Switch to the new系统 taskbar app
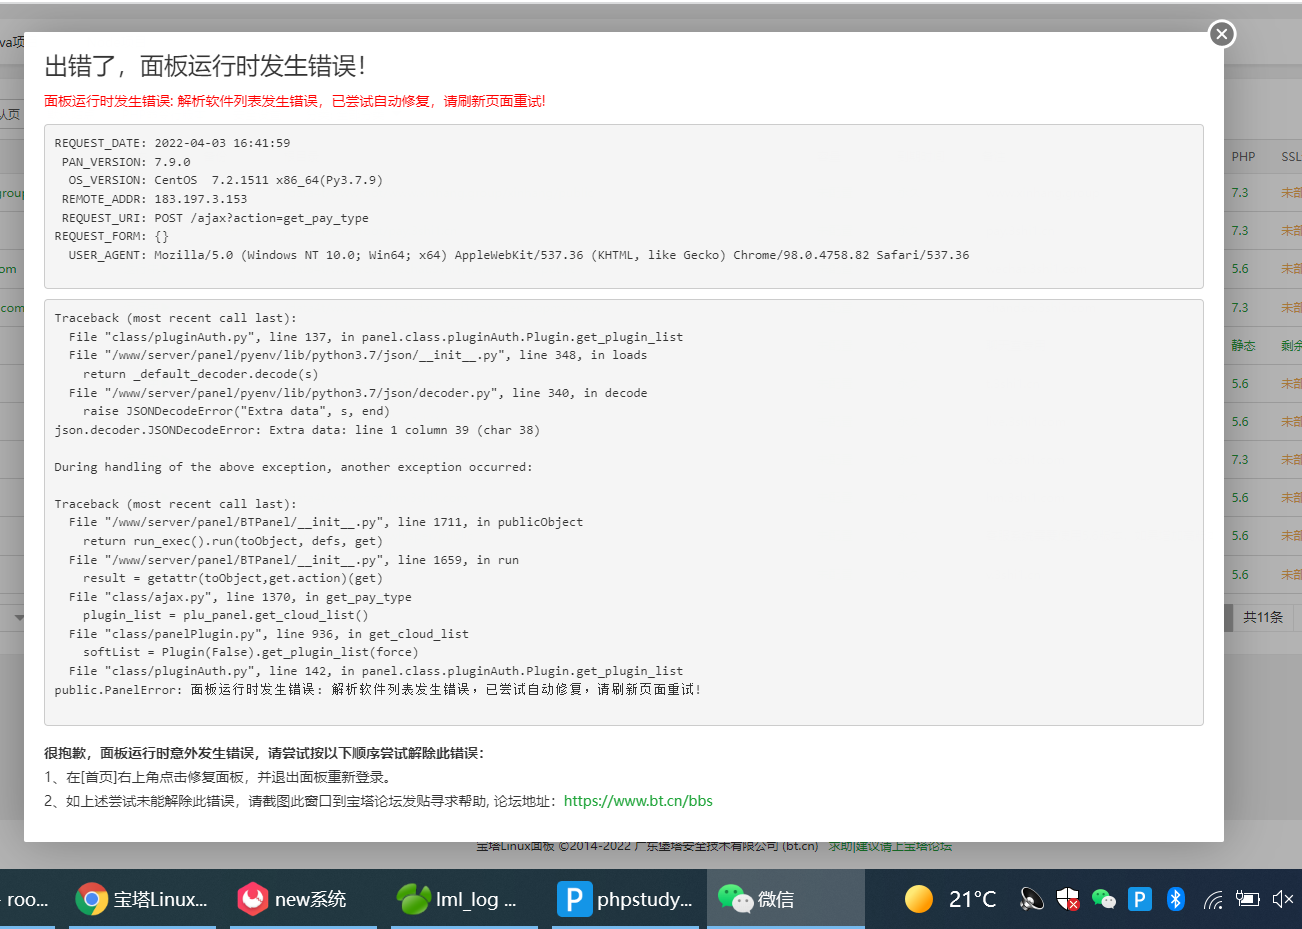The image size is (1302, 929). point(303,899)
